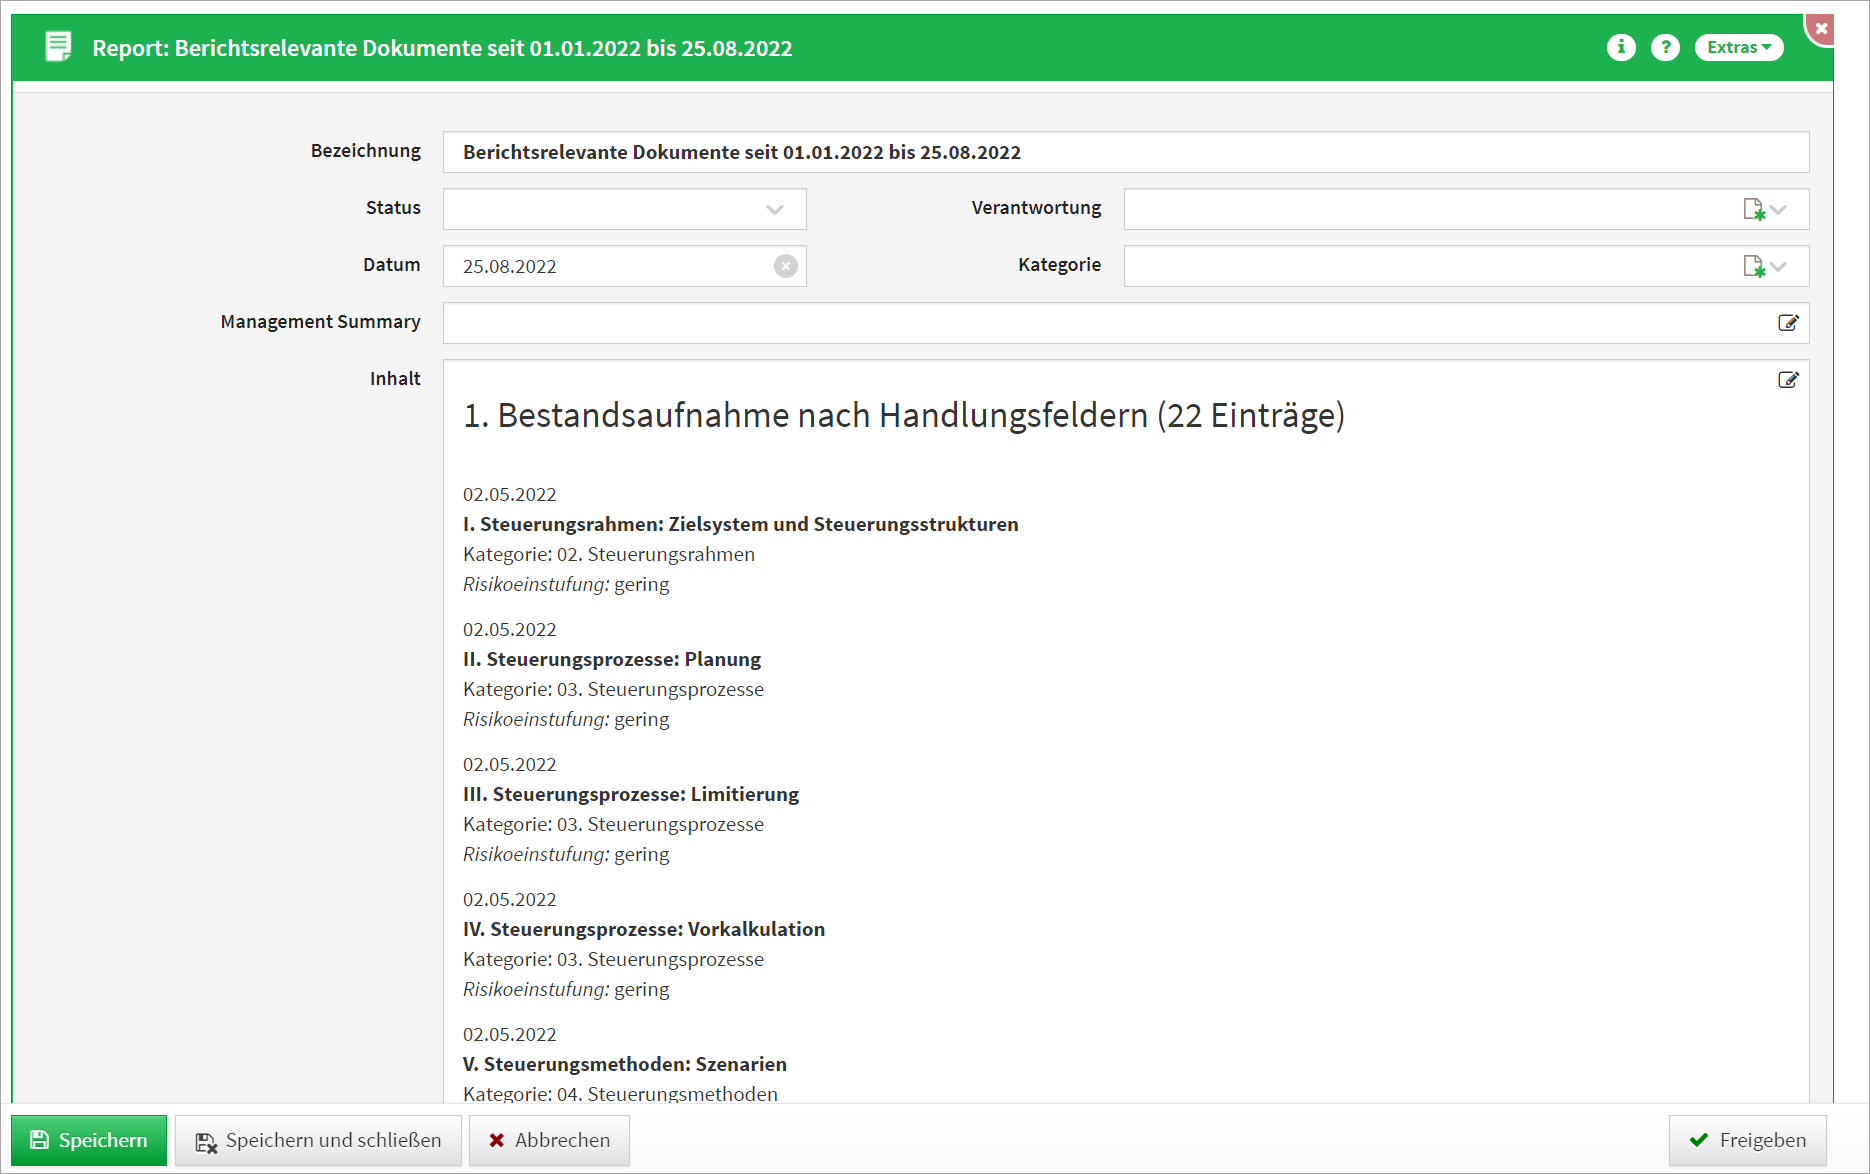Expand the Verantwortung dropdown arrow
The image size is (1870, 1174).
[1779, 209]
